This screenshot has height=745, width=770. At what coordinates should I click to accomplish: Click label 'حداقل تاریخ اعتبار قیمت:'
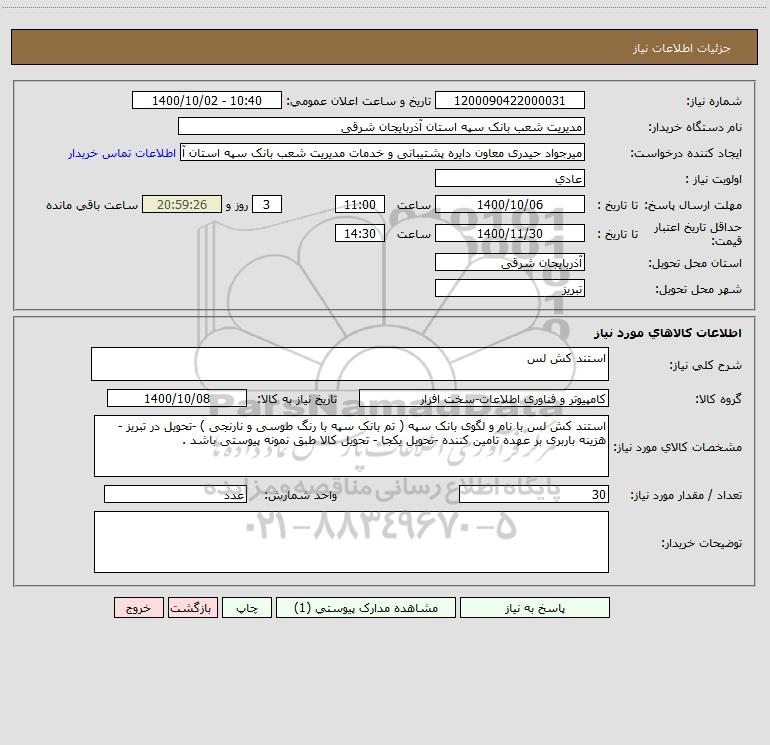click(697, 234)
